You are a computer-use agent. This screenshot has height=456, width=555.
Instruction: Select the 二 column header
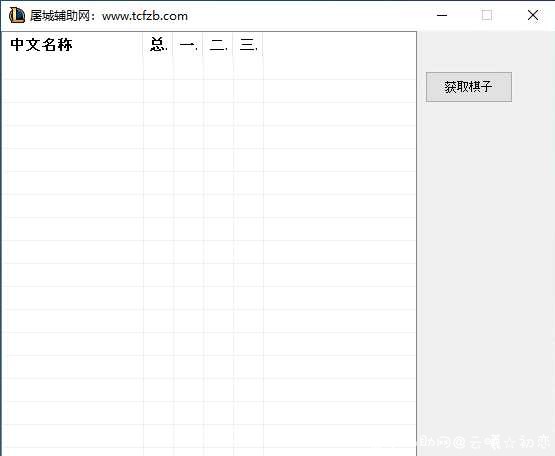pos(218,44)
